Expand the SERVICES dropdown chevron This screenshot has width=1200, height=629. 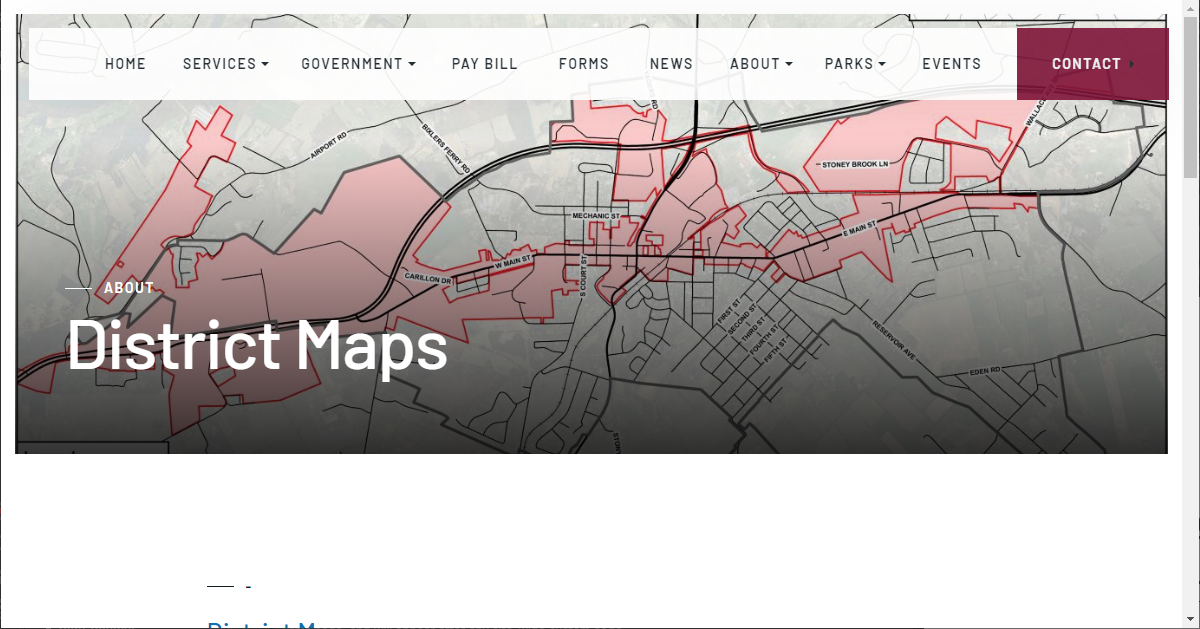click(x=264, y=64)
